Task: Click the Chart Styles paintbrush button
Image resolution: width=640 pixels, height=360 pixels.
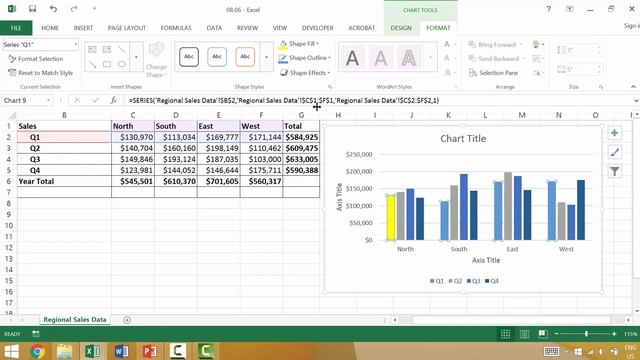Action: 614,152
